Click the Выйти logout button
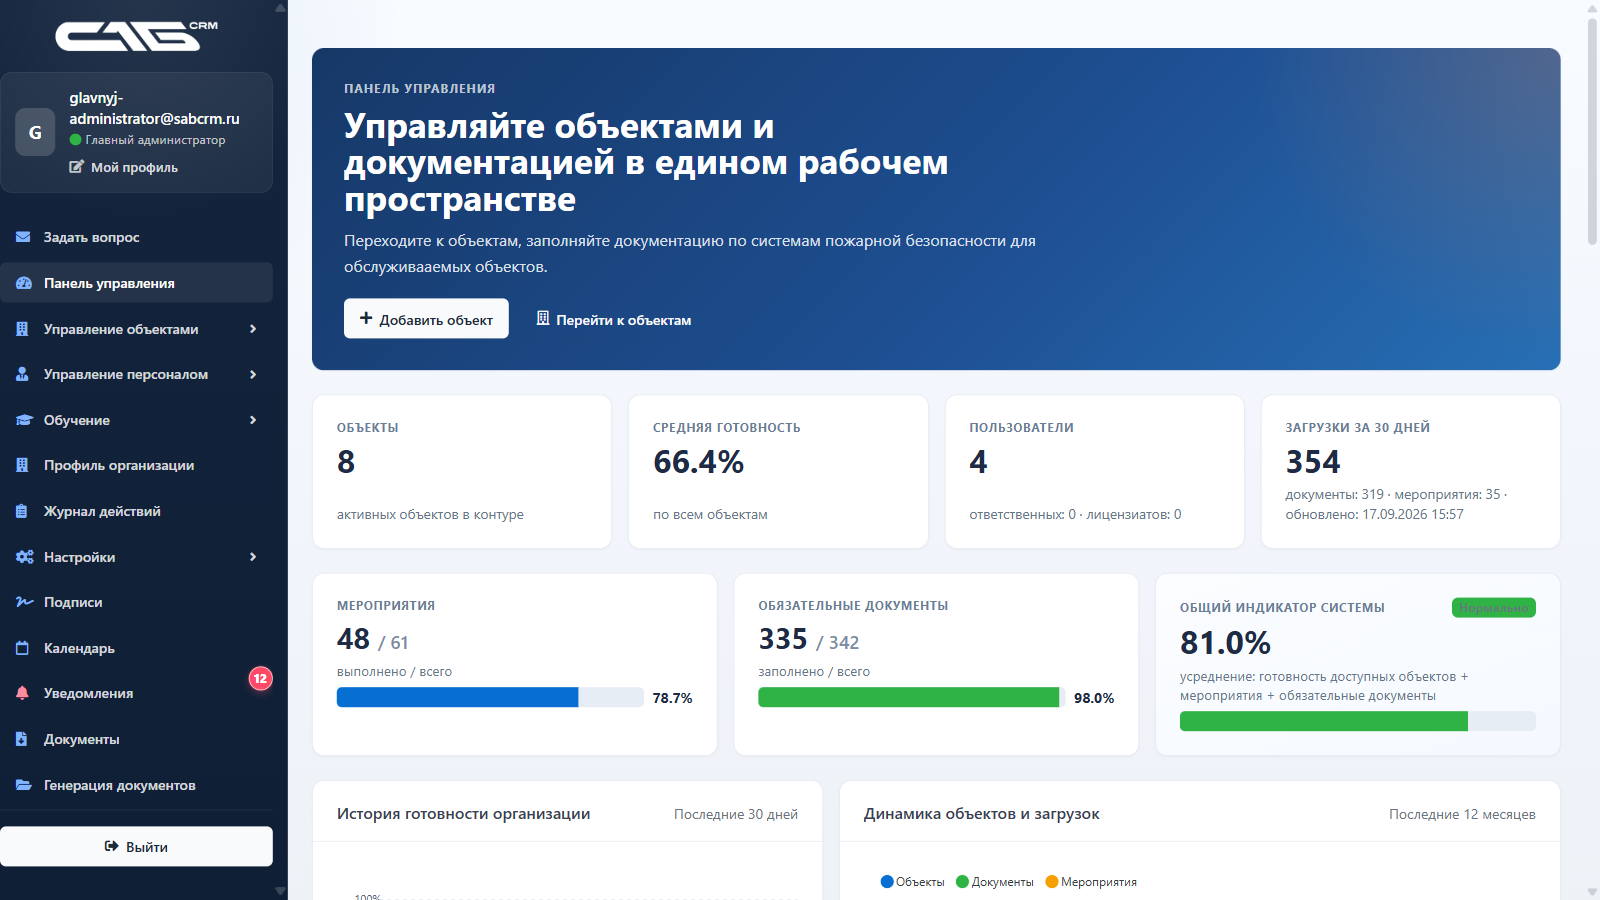Image resolution: width=1600 pixels, height=900 pixels. [136, 846]
